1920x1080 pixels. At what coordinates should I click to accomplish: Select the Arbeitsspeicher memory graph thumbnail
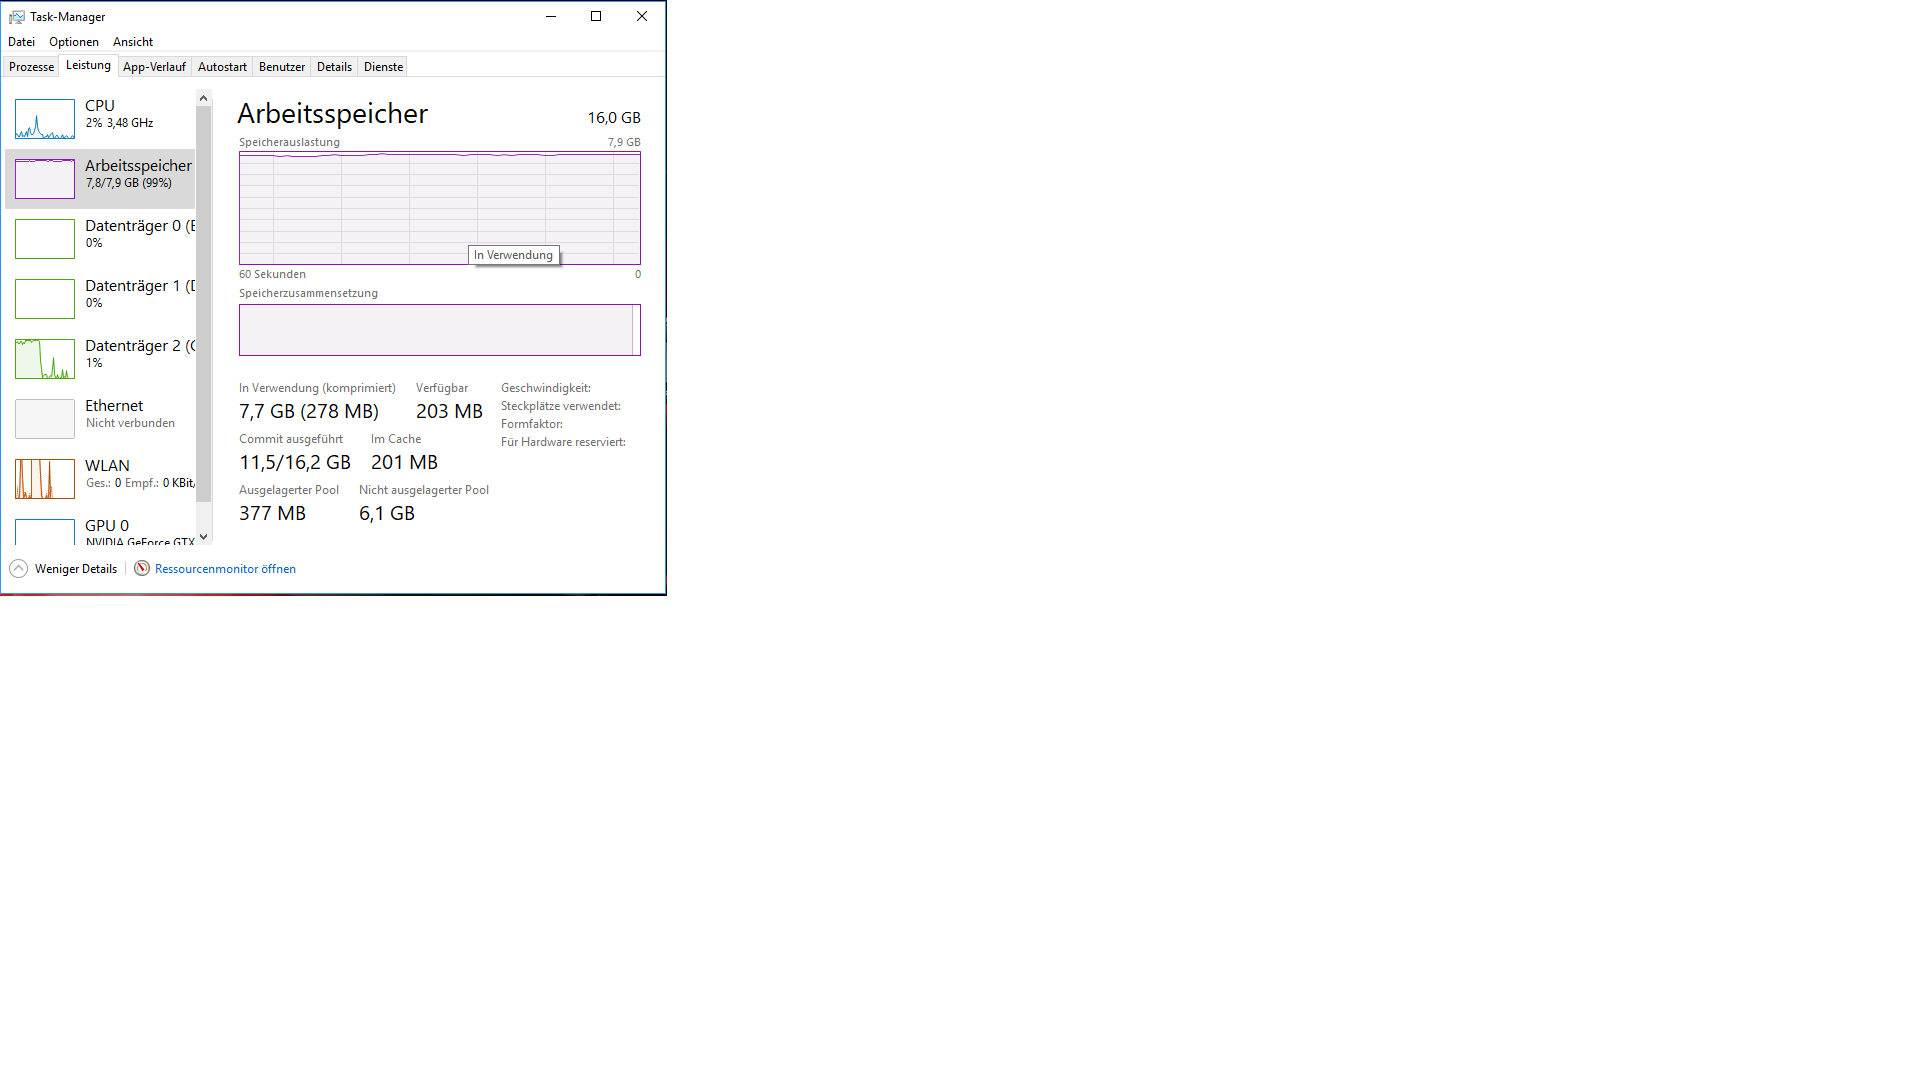(45, 179)
